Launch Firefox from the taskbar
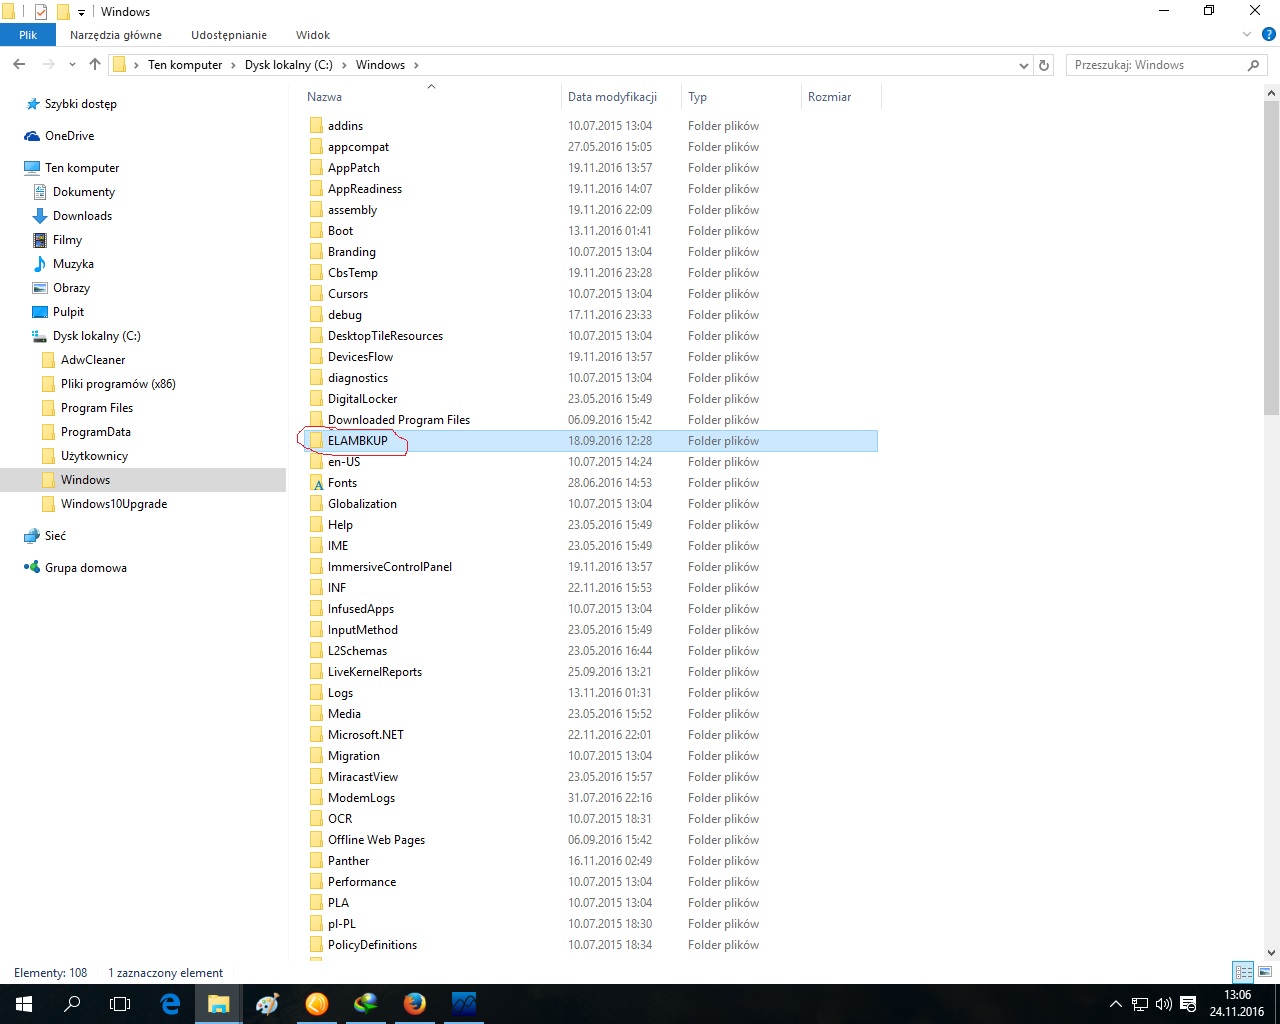Screen dimensions: 1280x1024 tap(414, 1003)
